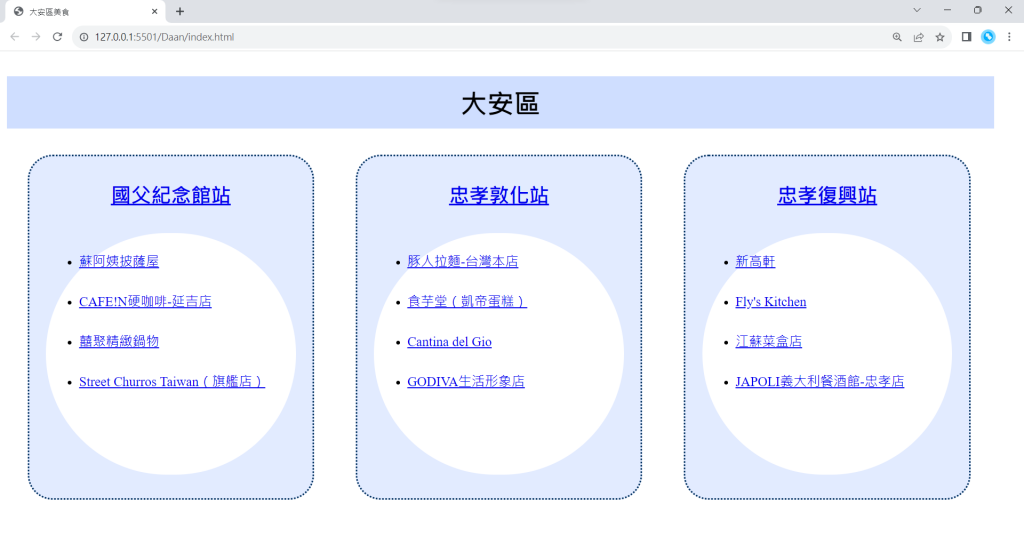This screenshot has width=1024, height=544.
Task: Open Fly's Kitchen link
Action: [771, 302]
